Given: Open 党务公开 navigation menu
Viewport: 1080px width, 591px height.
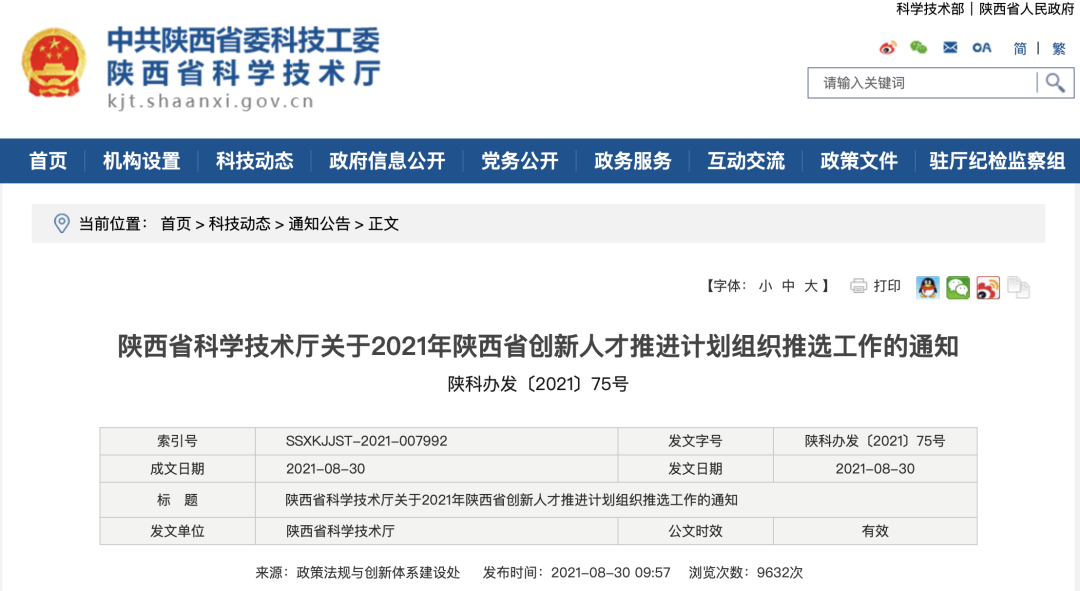Looking at the screenshot, I should [519, 161].
